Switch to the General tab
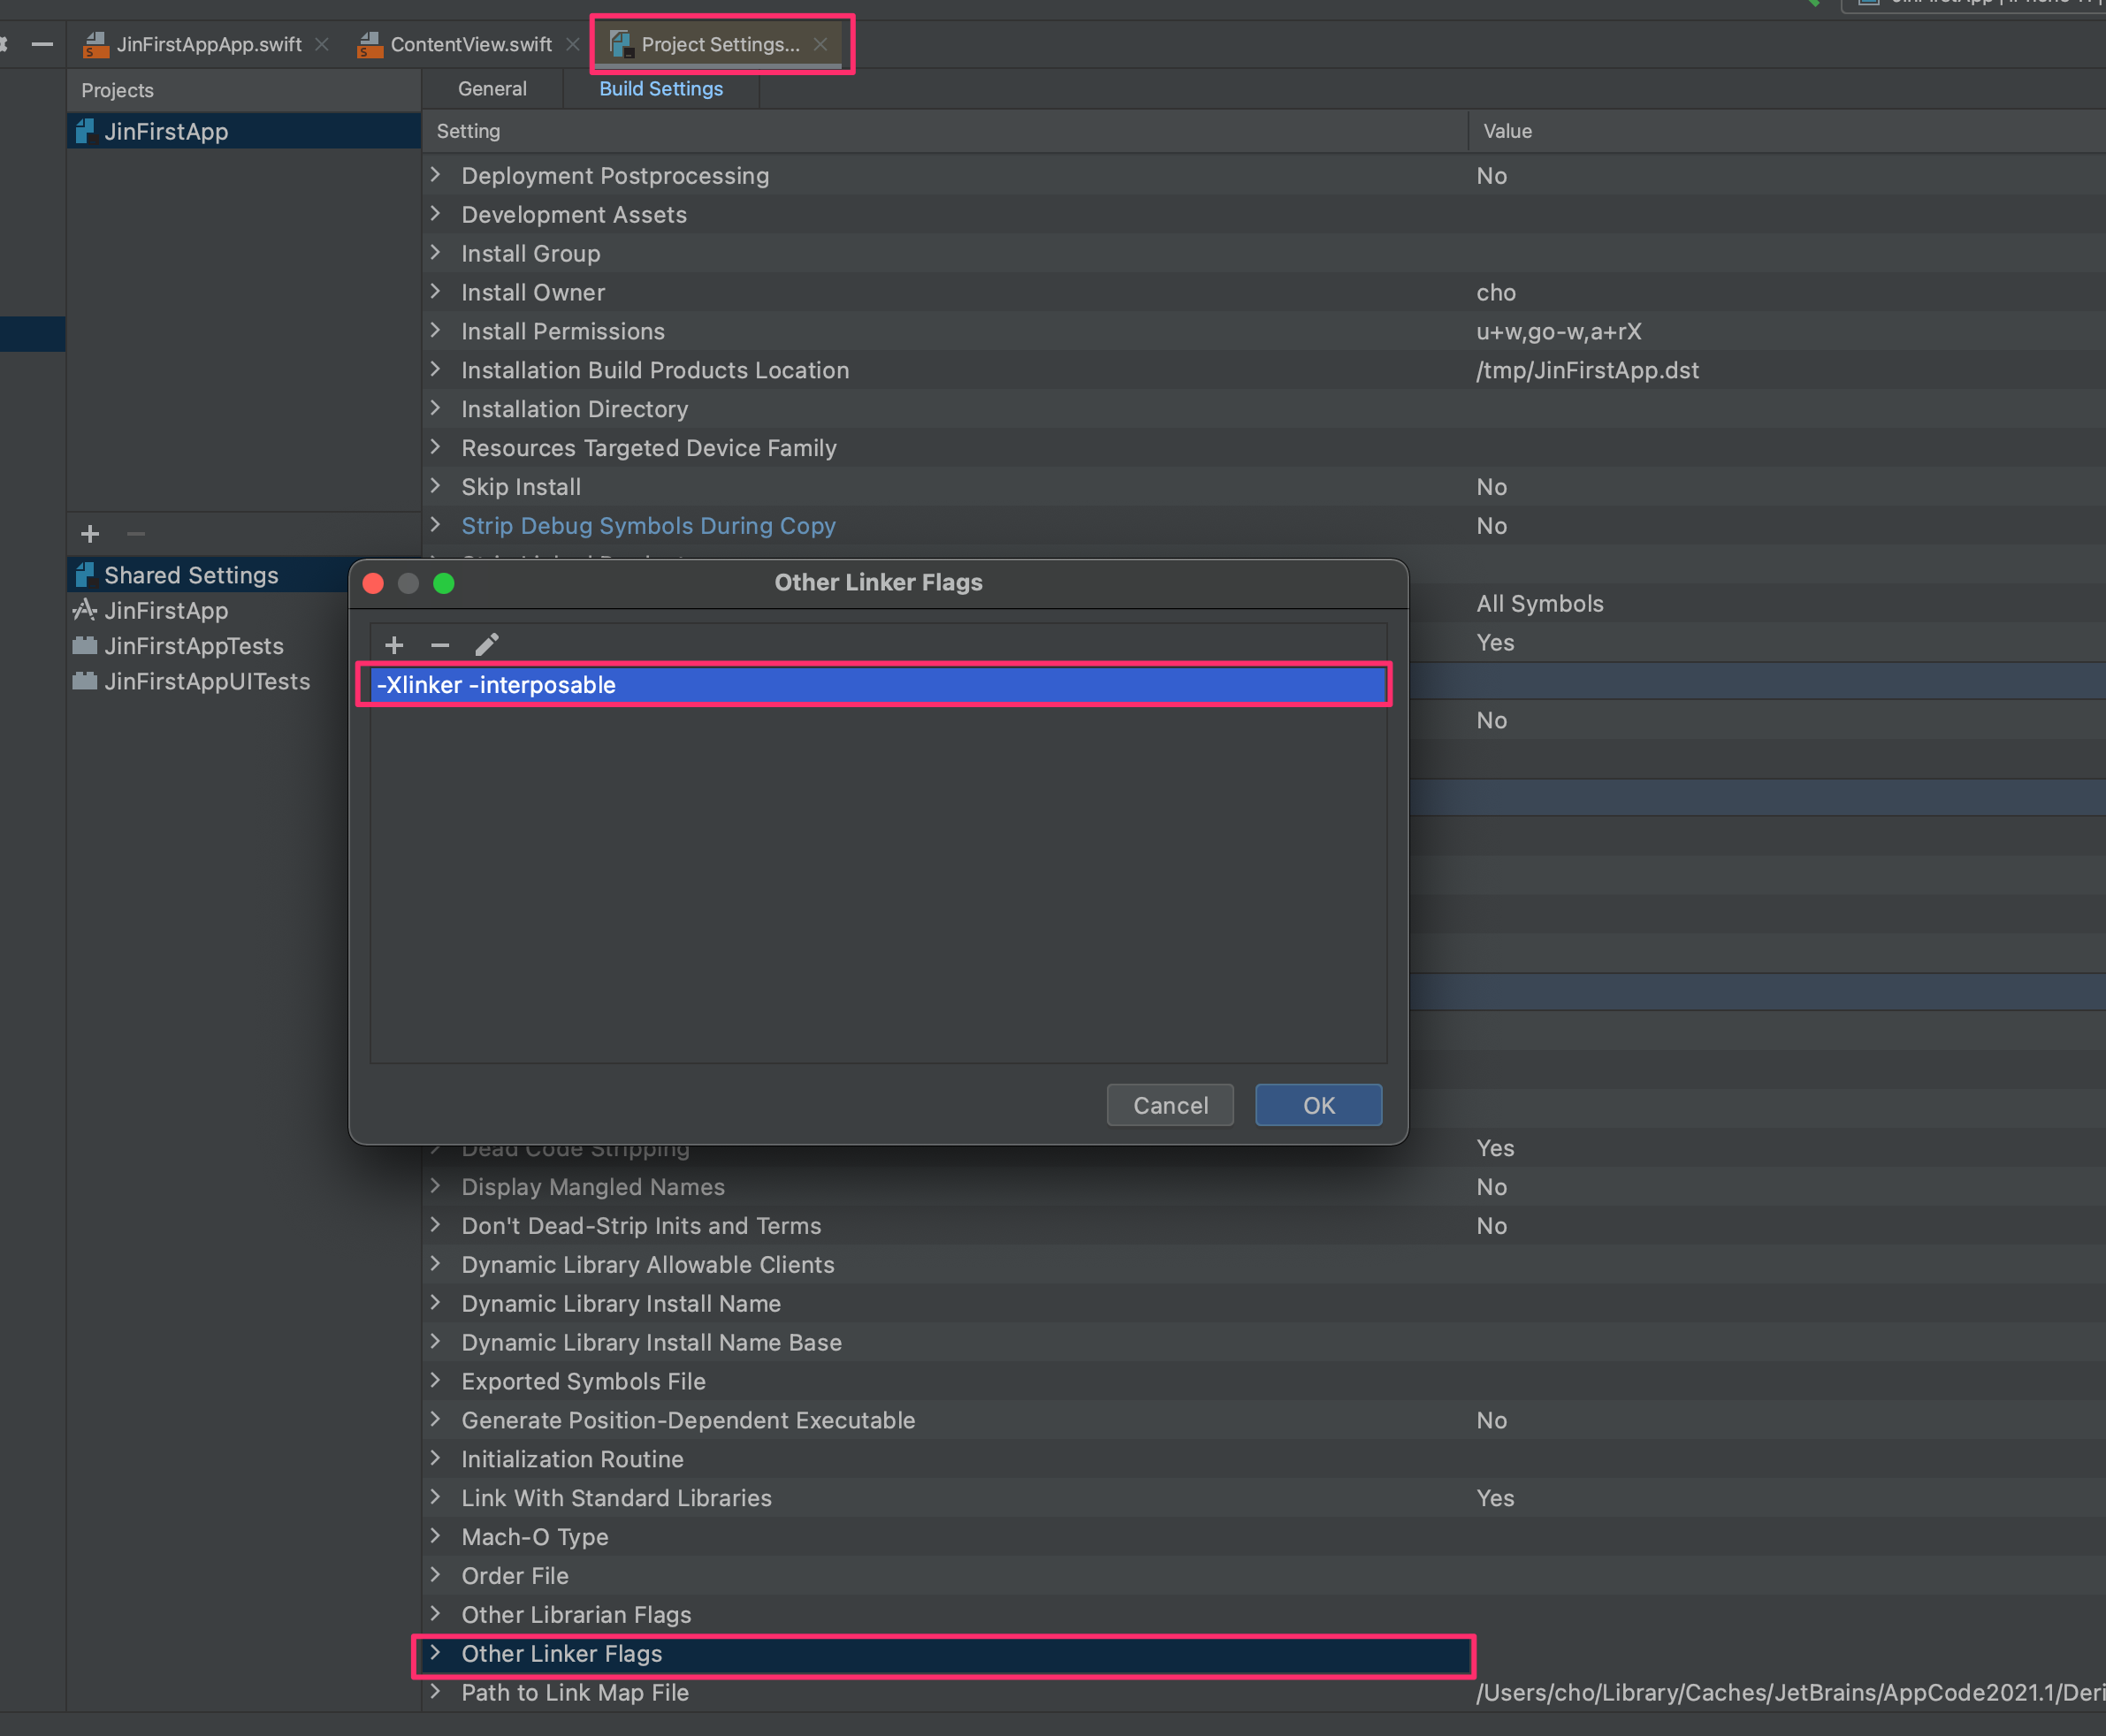The image size is (2106, 1736). coord(492,89)
